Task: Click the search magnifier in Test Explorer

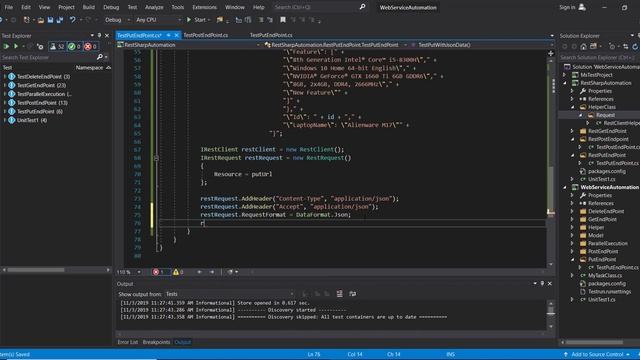Action: [x=100, y=57]
